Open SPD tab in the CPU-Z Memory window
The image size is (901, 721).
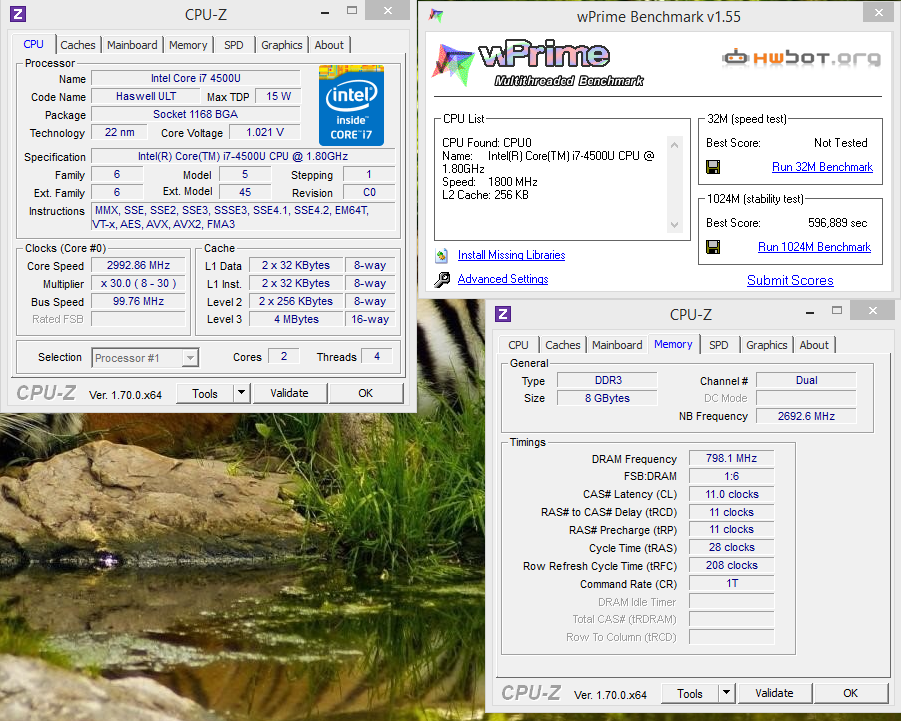tap(718, 345)
